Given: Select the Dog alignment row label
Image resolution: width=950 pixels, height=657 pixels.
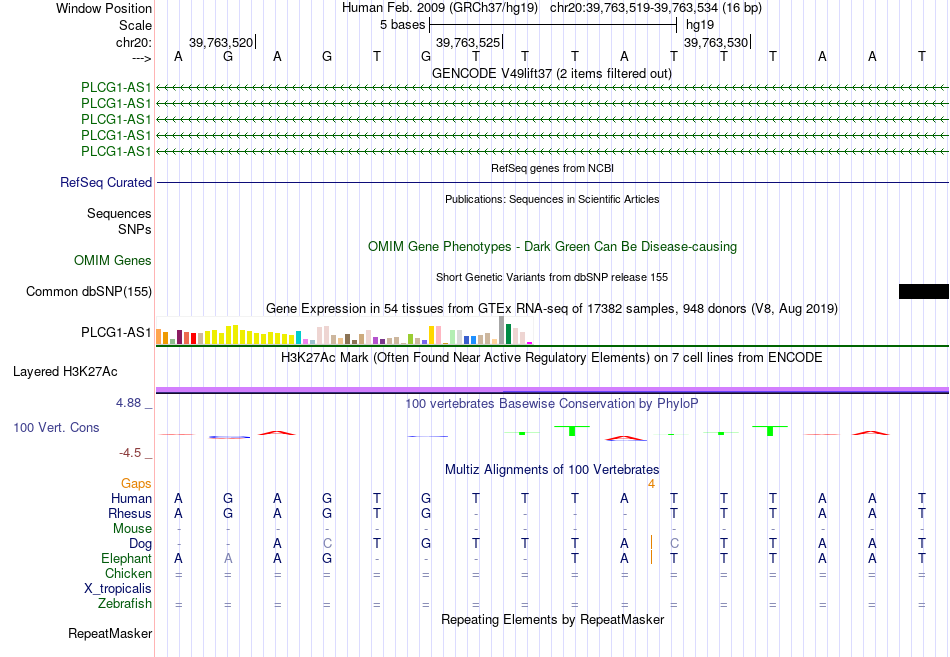Looking at the screenshot, I should click(x=140, y=544).
